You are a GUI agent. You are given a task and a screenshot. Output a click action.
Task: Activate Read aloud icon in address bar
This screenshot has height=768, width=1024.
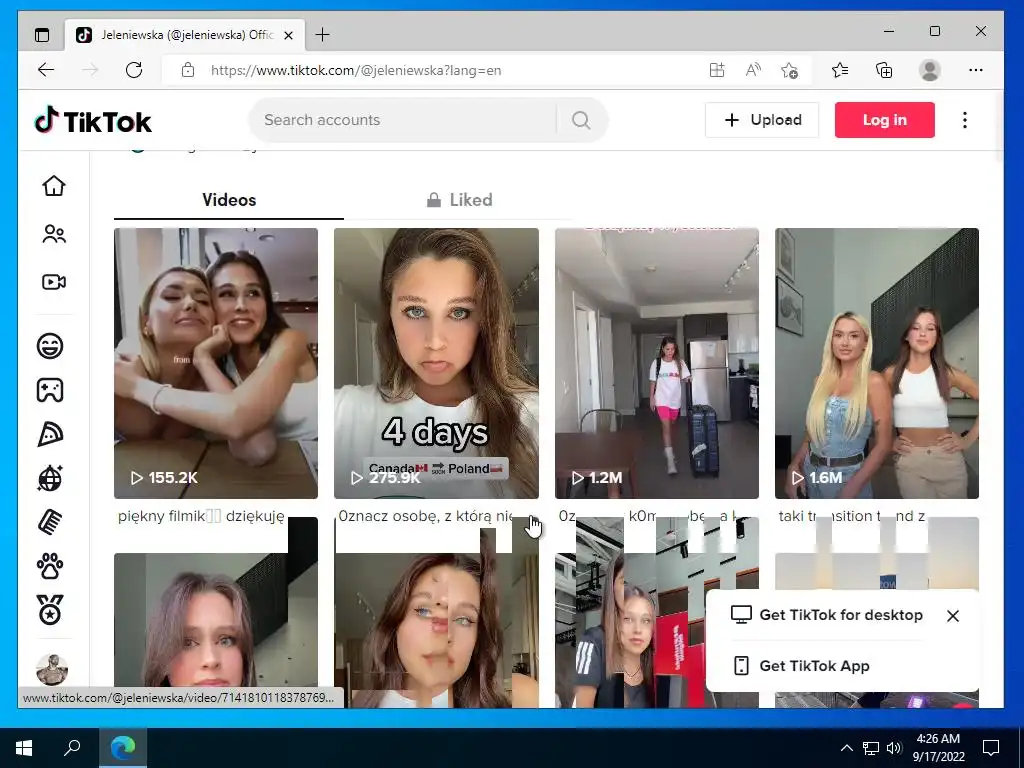pos(753,70)
